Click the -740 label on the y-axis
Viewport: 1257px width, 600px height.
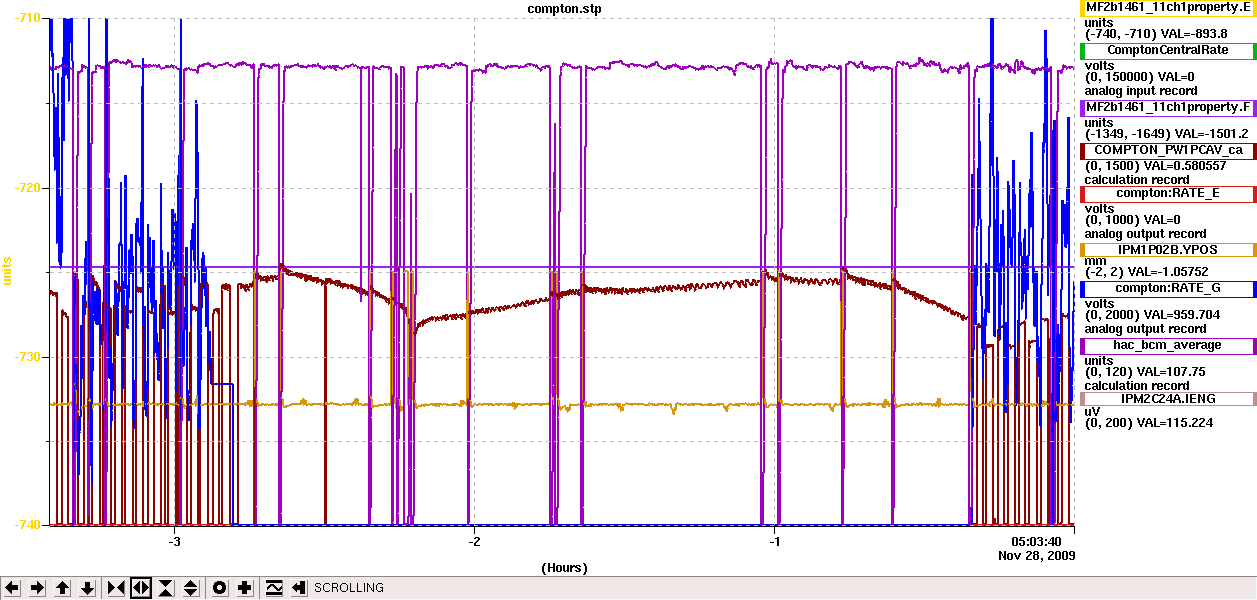click(x=27, y=524)
